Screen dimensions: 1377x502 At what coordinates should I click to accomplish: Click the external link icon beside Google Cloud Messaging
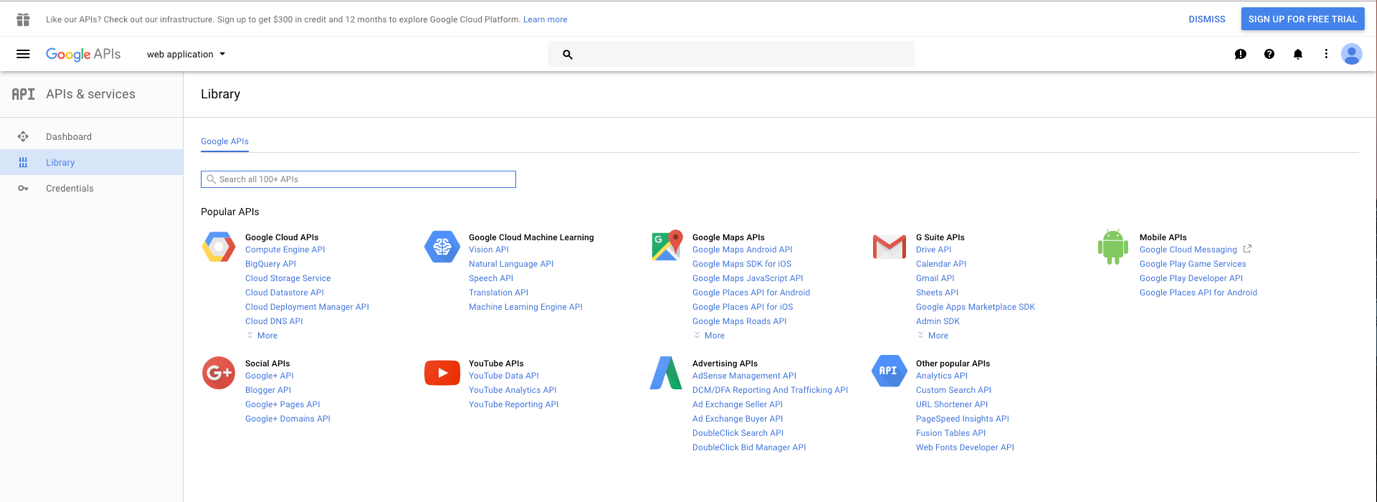pyautogui.click(x=1247, y=249)
